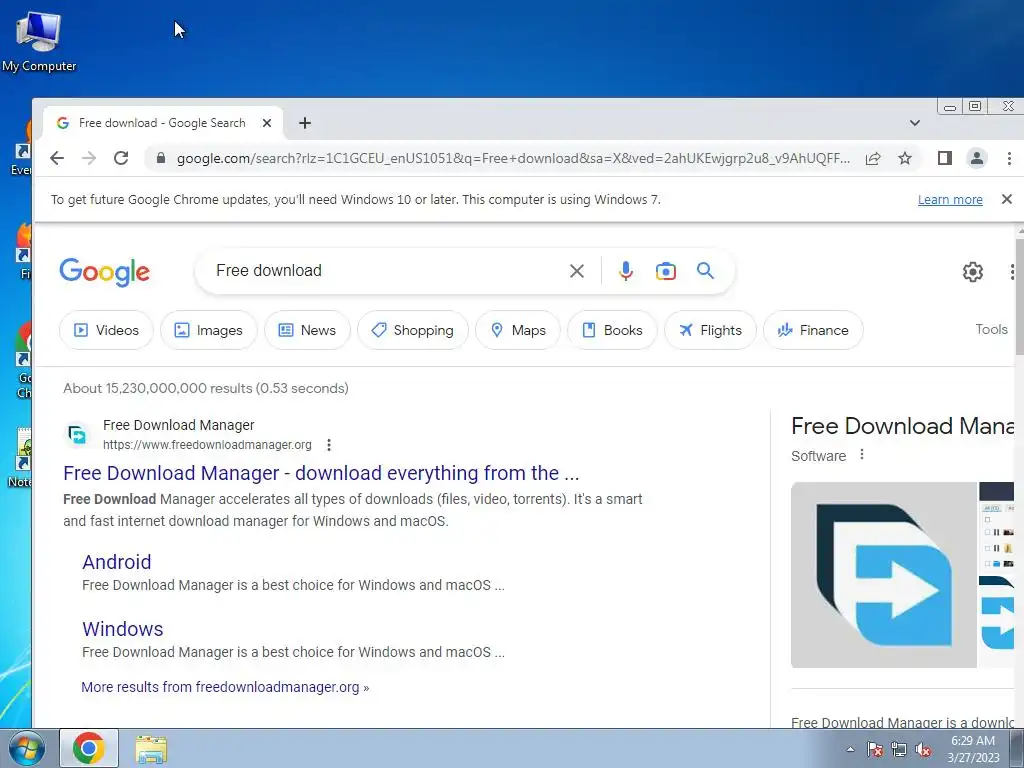Clear the search box with the X icon

tap(577, 271)
